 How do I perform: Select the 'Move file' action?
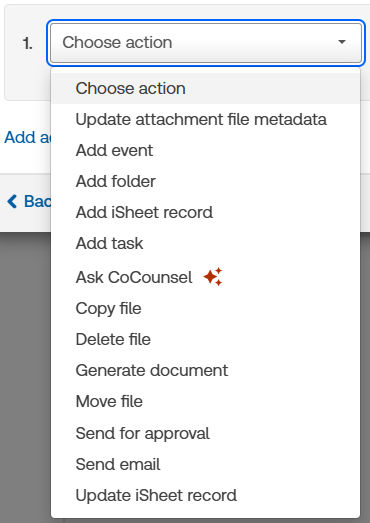(x=206, y=401)
